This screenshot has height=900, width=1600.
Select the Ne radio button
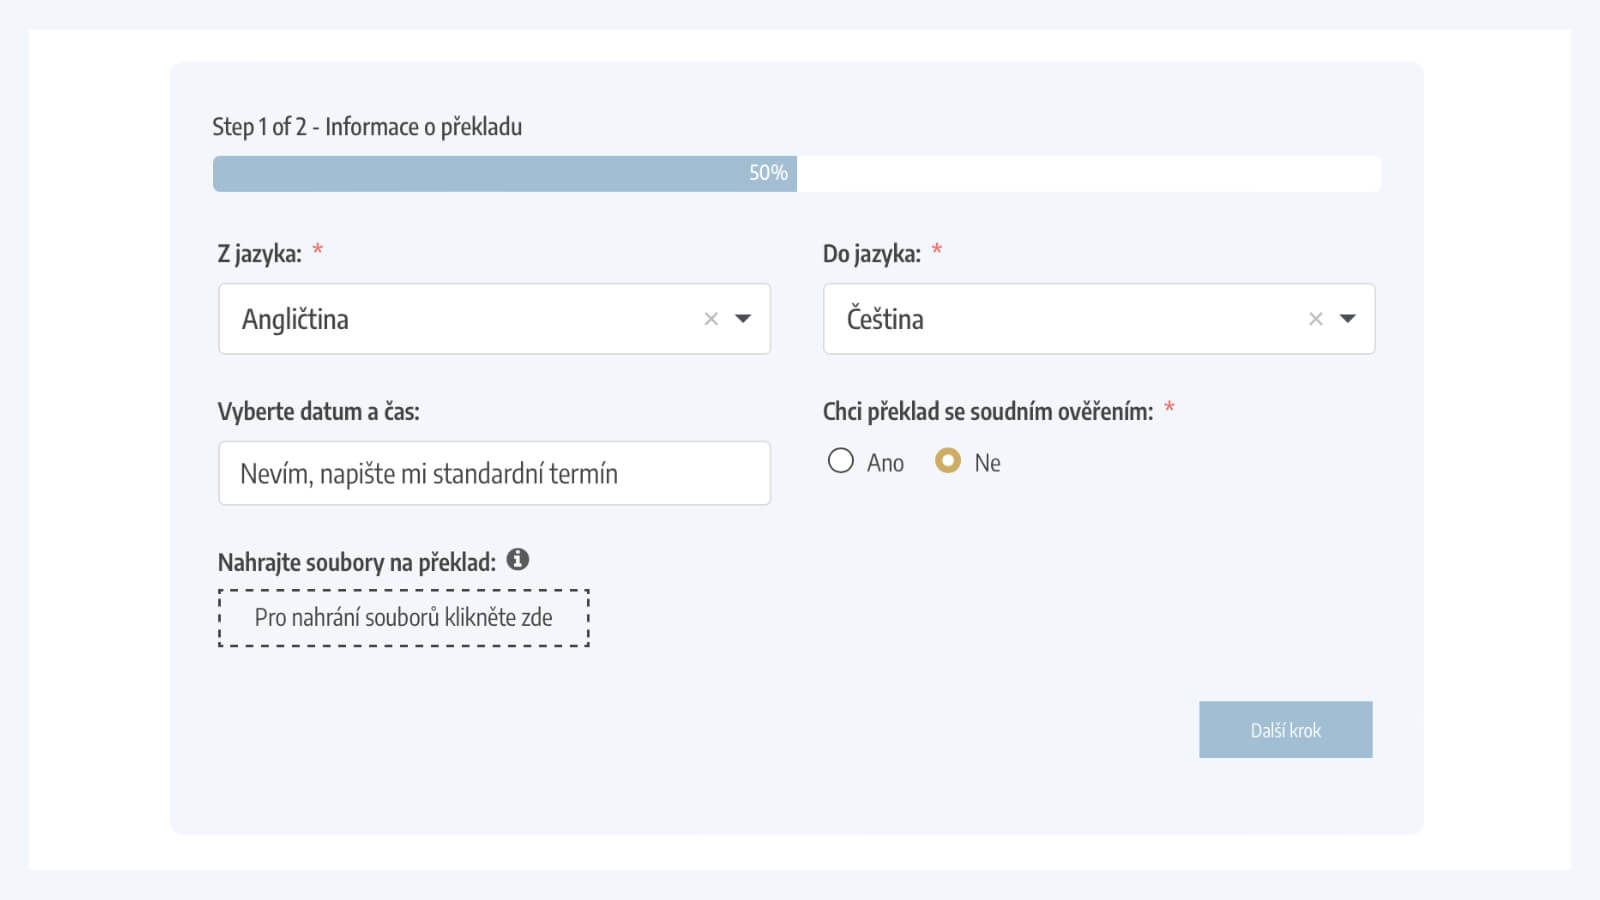coord(948,461)
